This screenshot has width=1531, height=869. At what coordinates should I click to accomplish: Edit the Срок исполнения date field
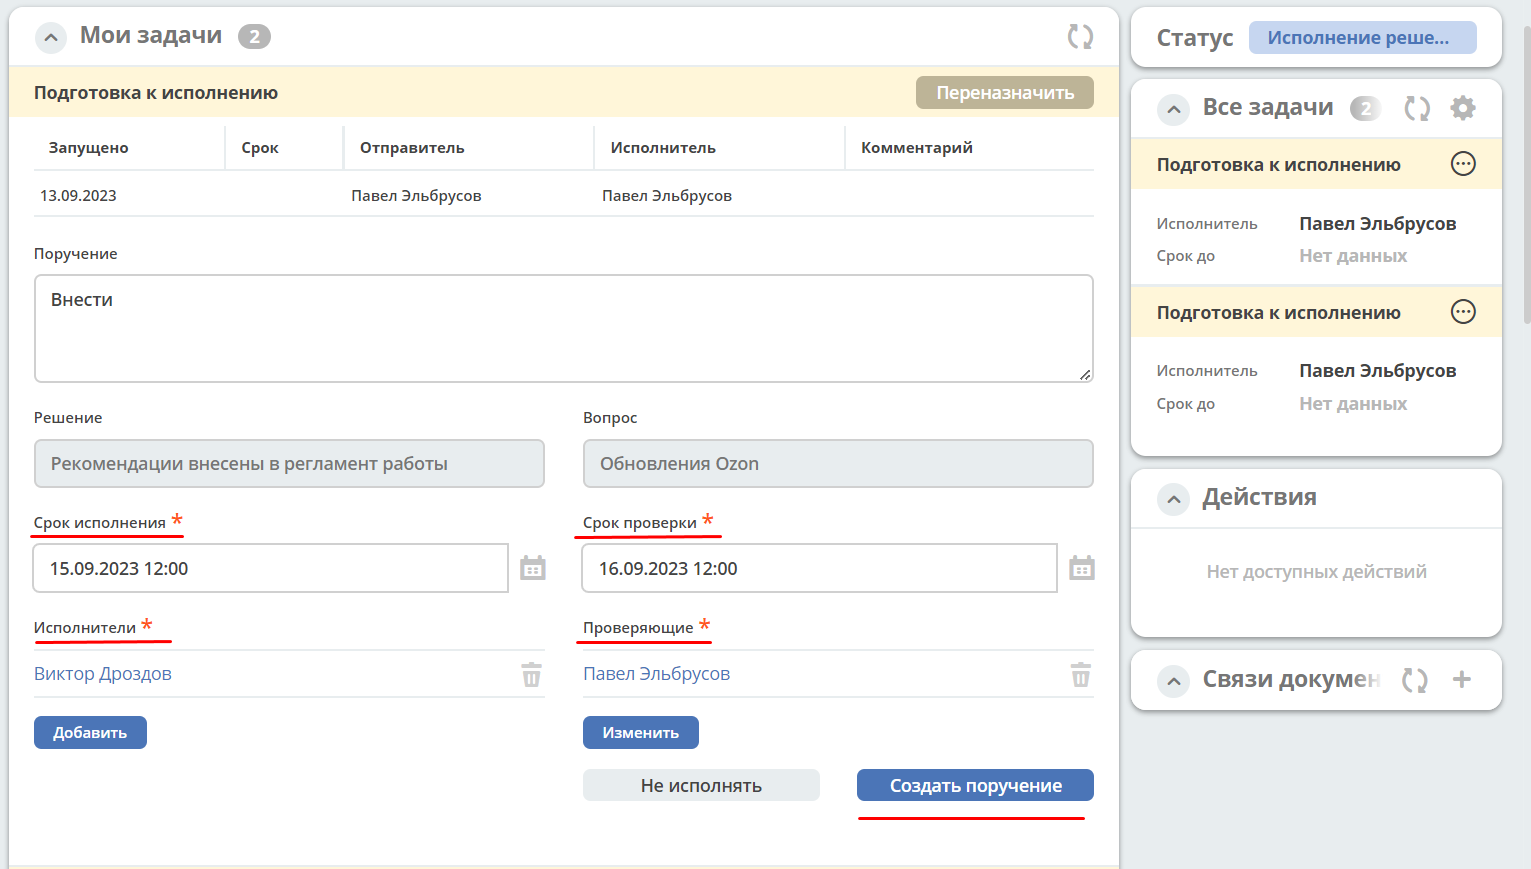(x=270, y=568)
